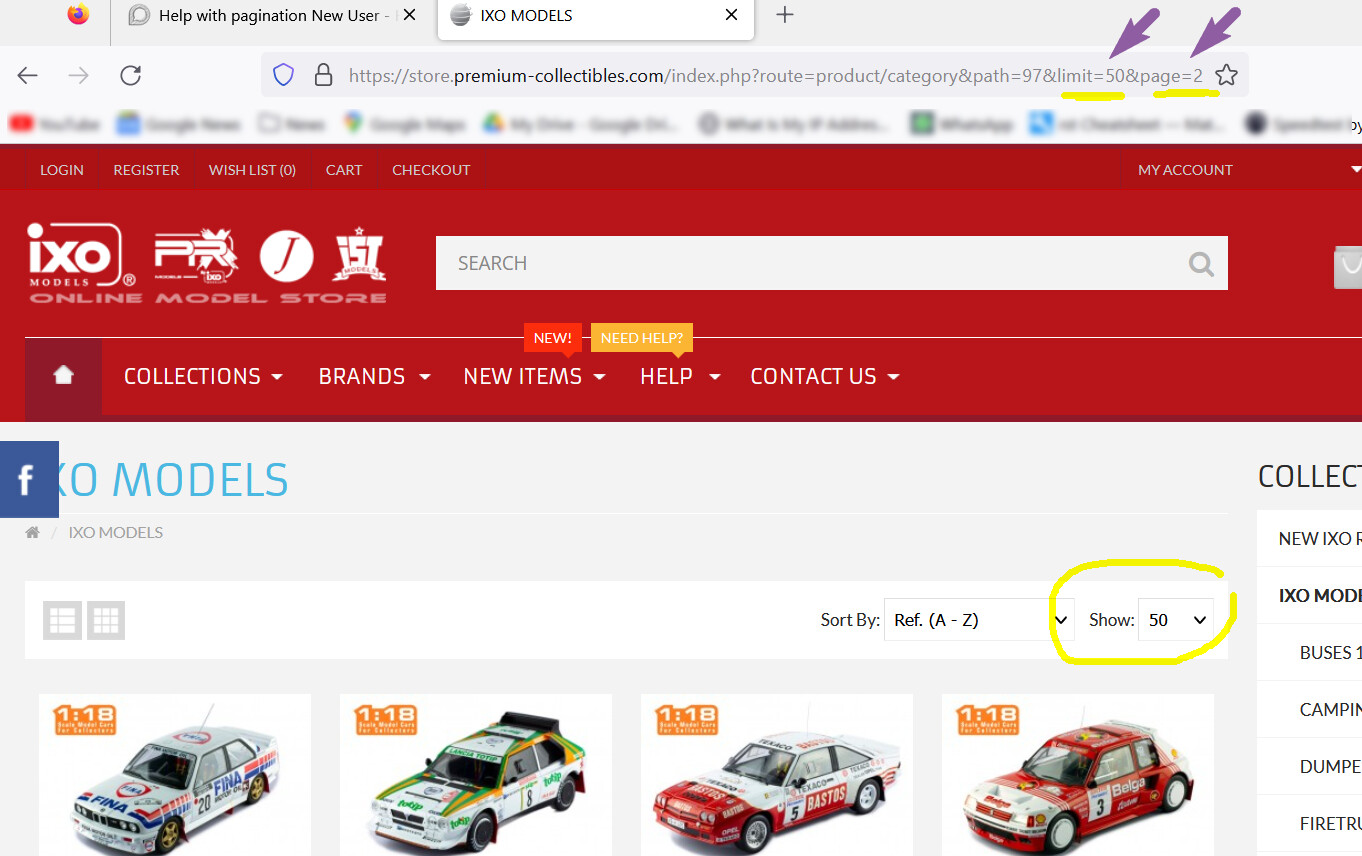Open the Show 50 limit dropdown

1176,620
